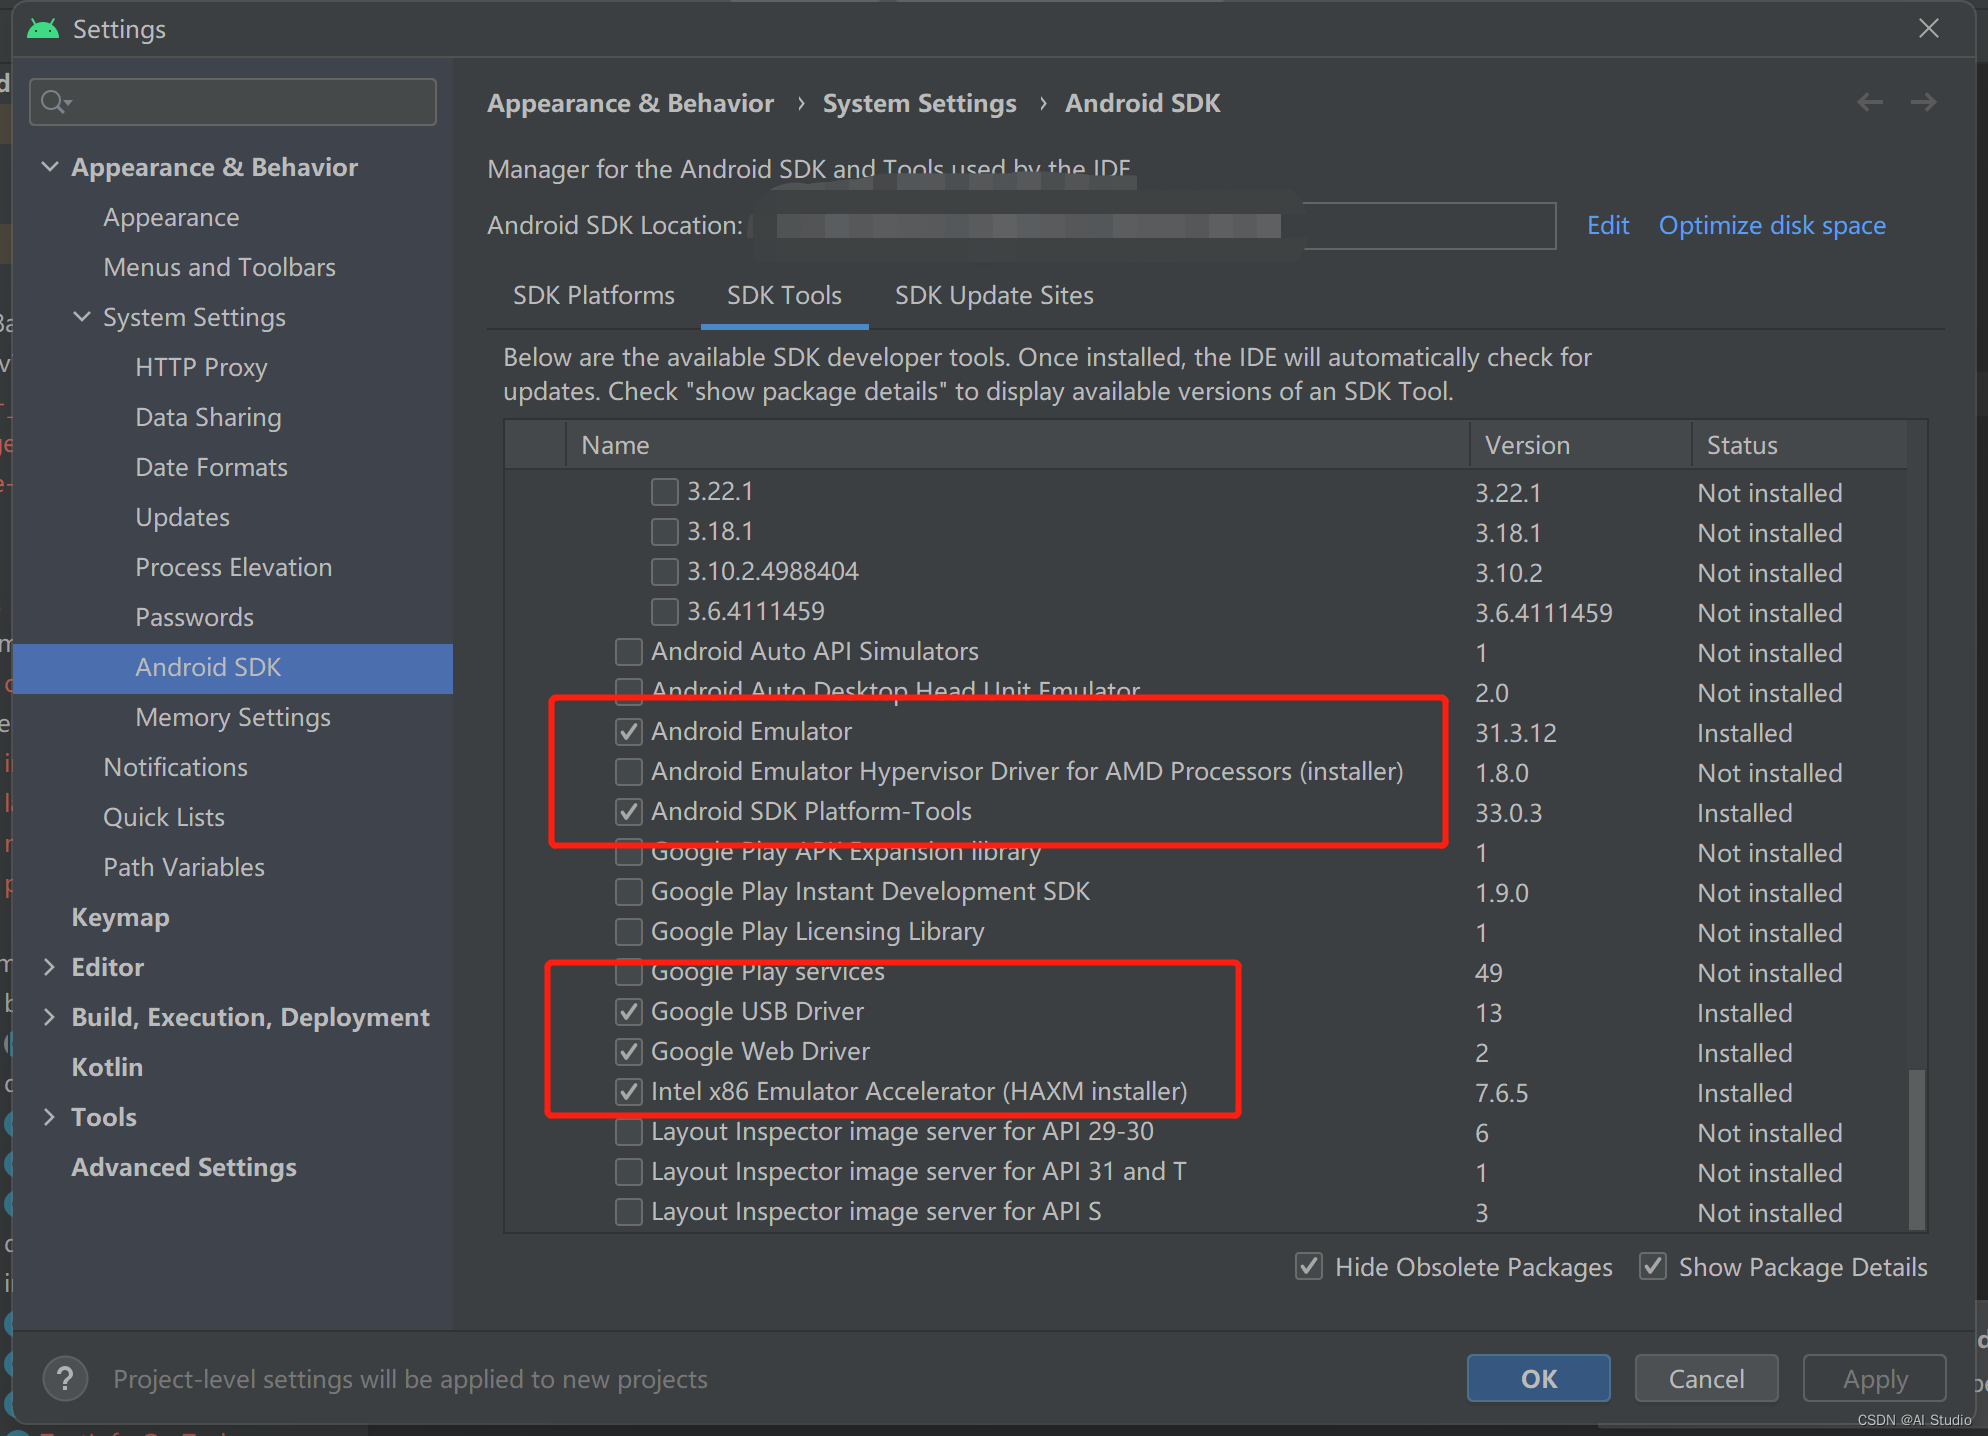This screenshot has height=1436, width=1988.
Task: Uncheck the Google Web Driver package
Action: coord(629,1051)
